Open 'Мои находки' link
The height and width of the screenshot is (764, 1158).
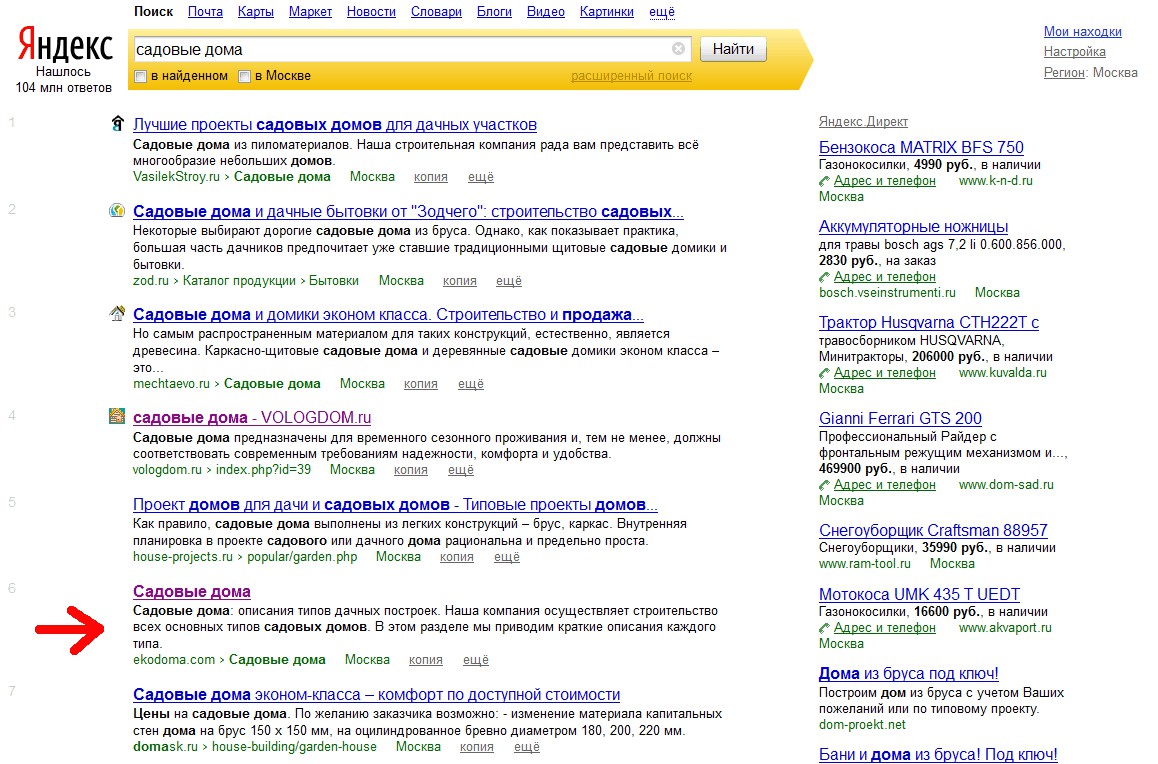pyautogui.click(x=1083, y=32)
